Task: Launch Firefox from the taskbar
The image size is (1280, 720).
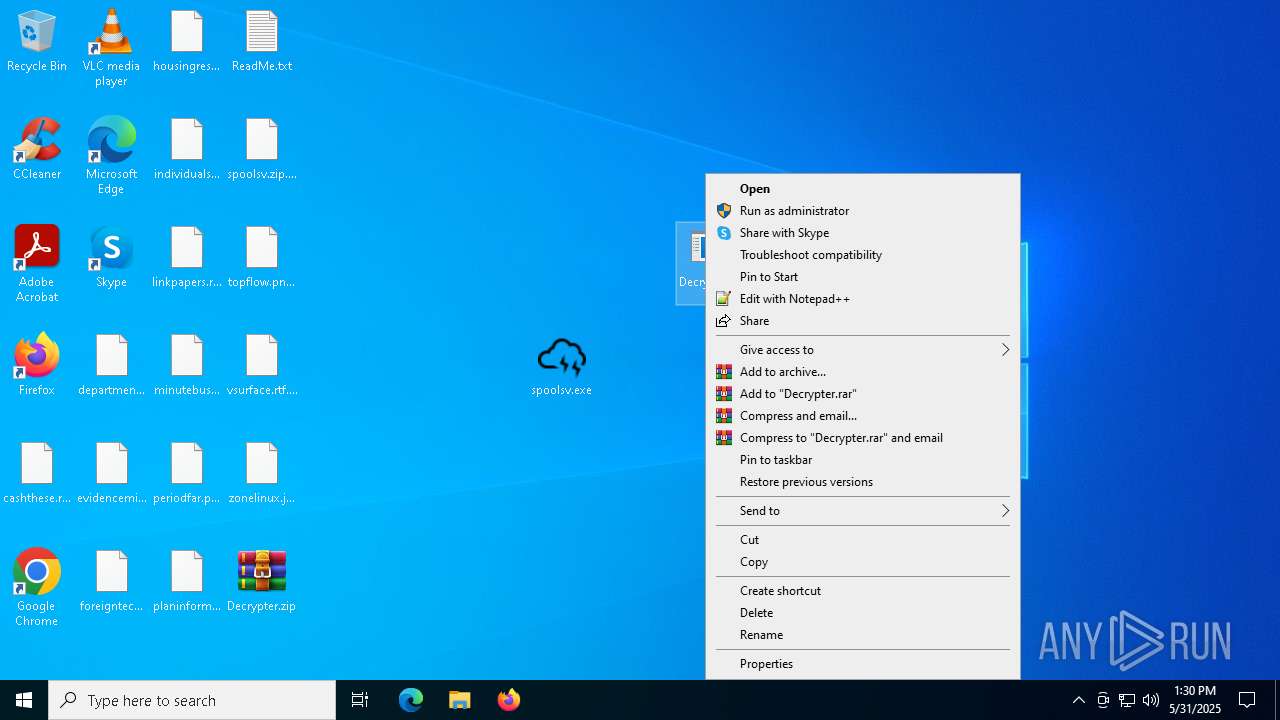Action: [508, 700]
